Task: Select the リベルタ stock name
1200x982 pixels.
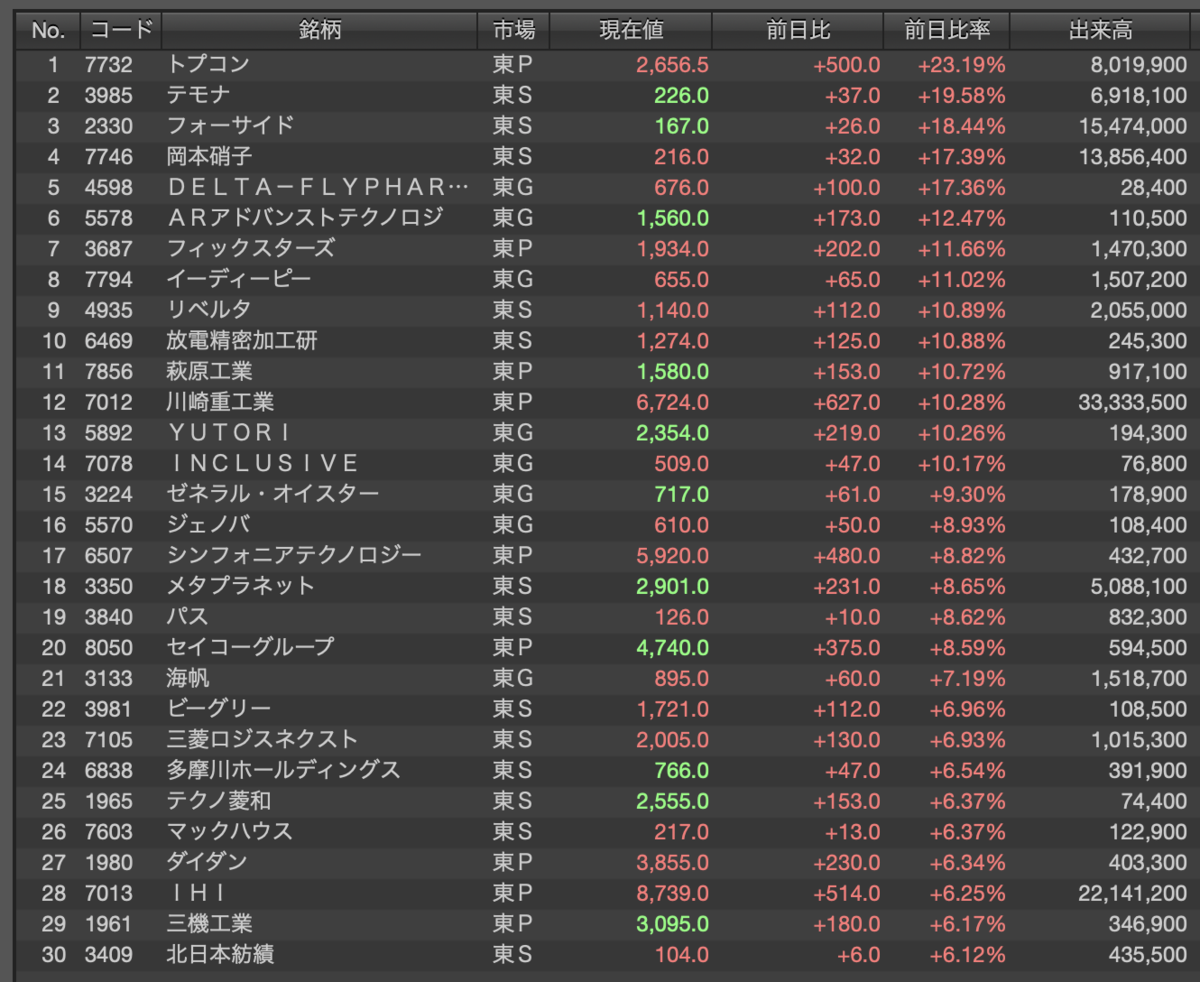Action: pos(209,311)
